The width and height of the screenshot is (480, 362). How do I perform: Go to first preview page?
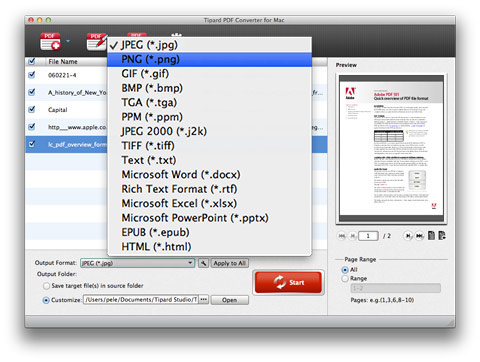pyautogui.click(x=342, y=236)
